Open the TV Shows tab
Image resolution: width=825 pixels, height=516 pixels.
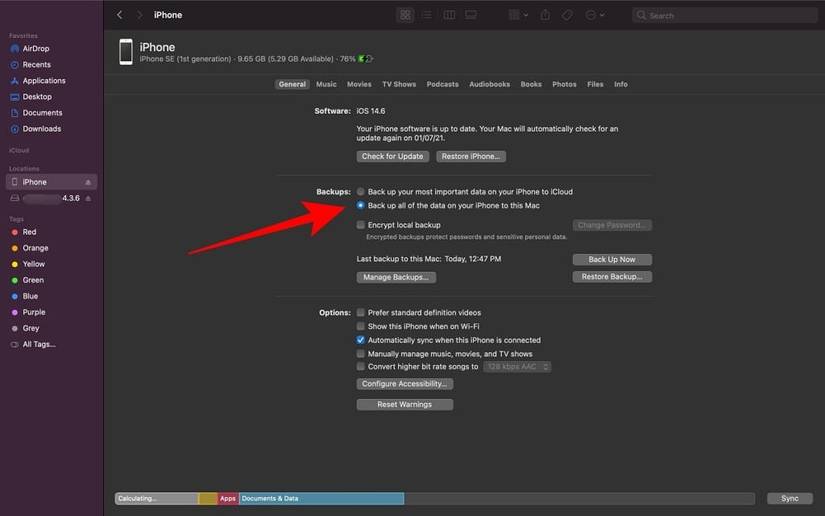tap(399, 84)
